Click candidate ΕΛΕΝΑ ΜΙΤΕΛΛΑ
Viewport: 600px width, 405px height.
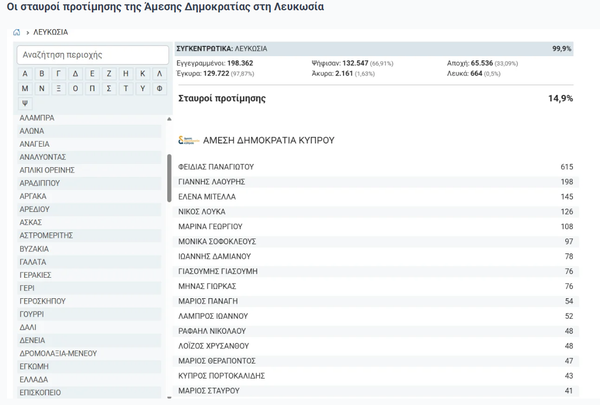pos(377,197)
